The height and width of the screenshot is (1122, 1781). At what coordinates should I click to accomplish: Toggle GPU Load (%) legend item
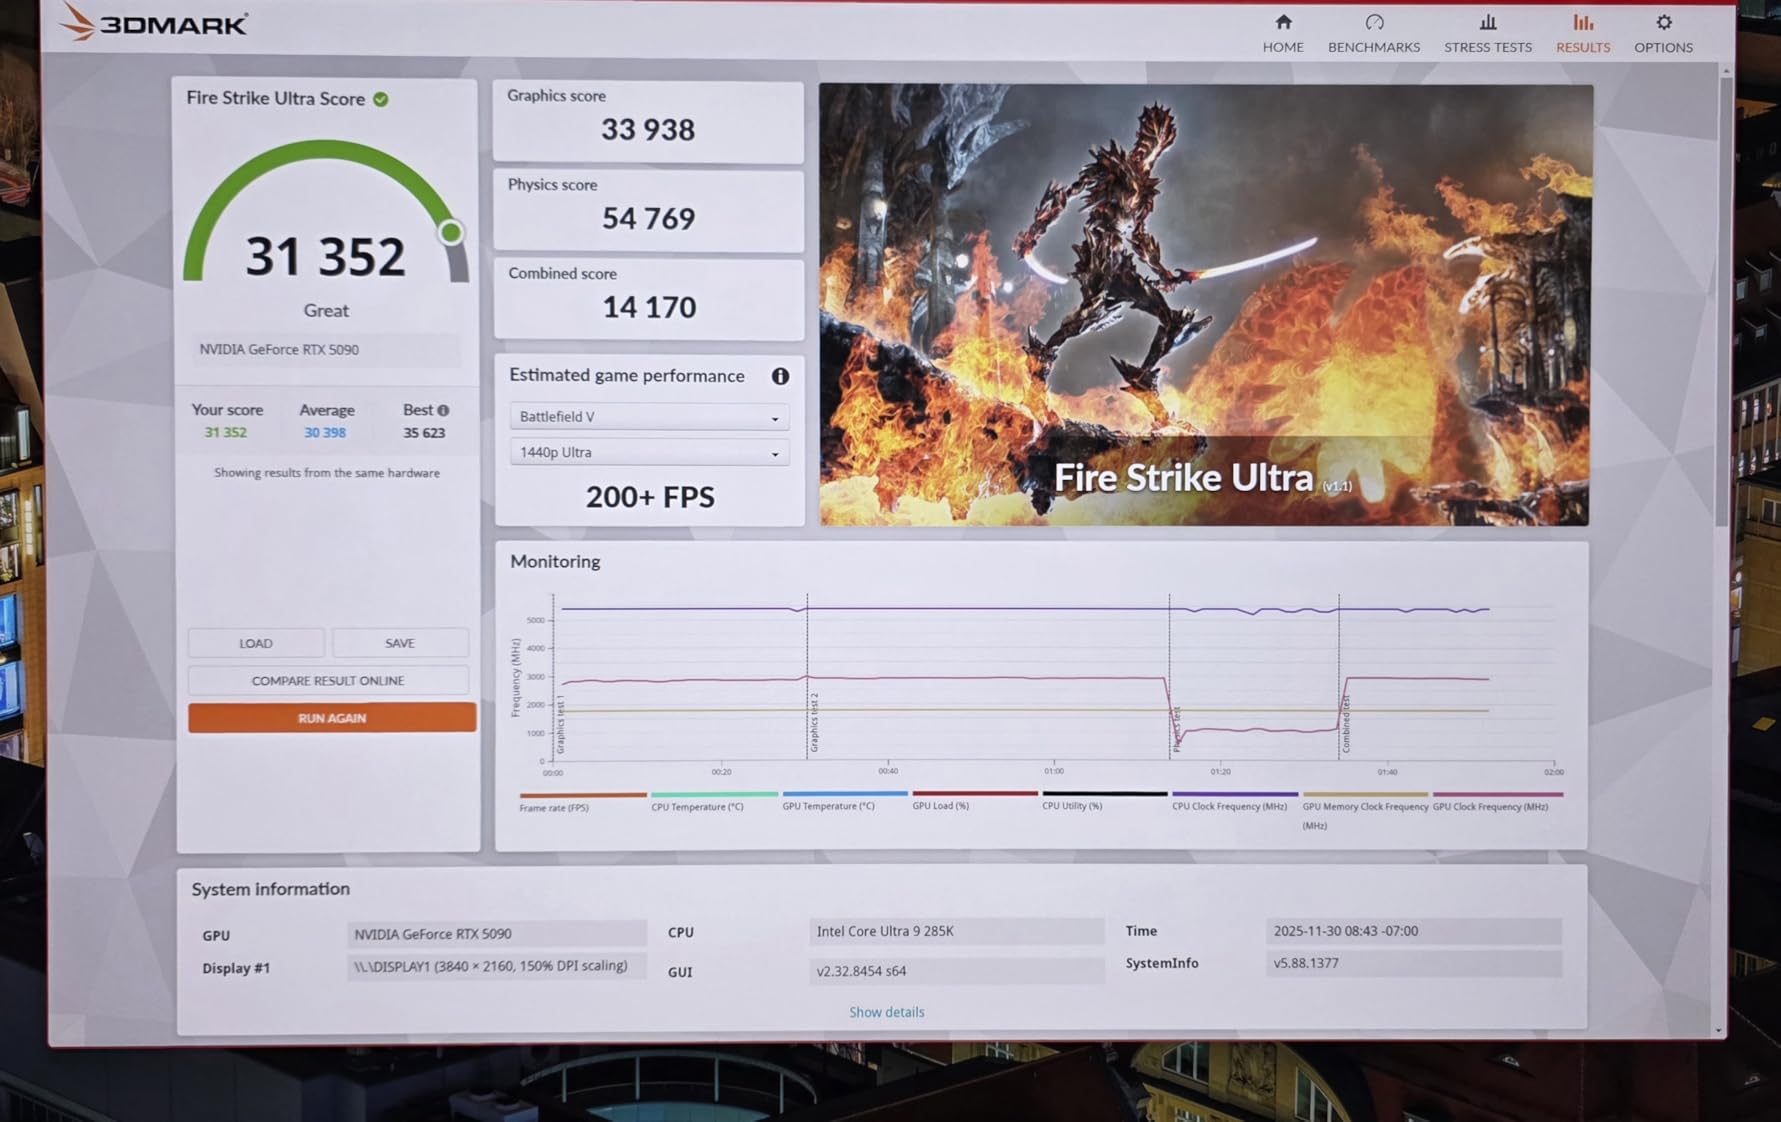click(x=975, y=801)
